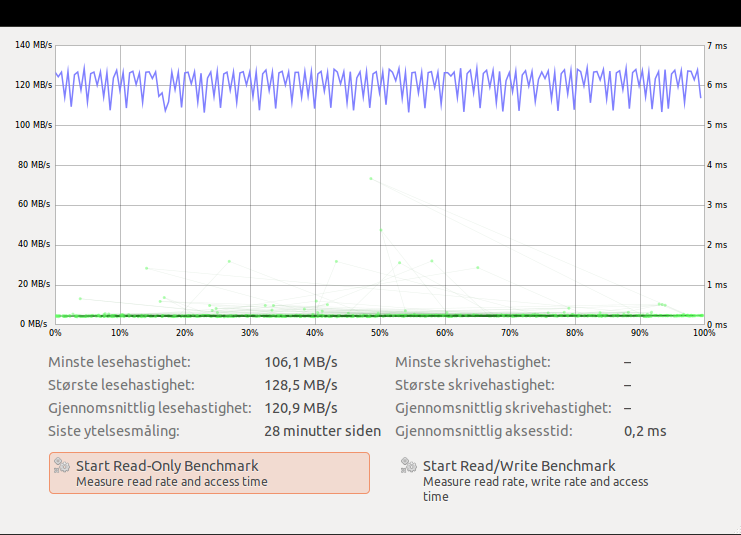Select the '0,2 ms' access time value
Image resolution: width=741 pixels, height=535 pixels.
(x=645, y=431)
